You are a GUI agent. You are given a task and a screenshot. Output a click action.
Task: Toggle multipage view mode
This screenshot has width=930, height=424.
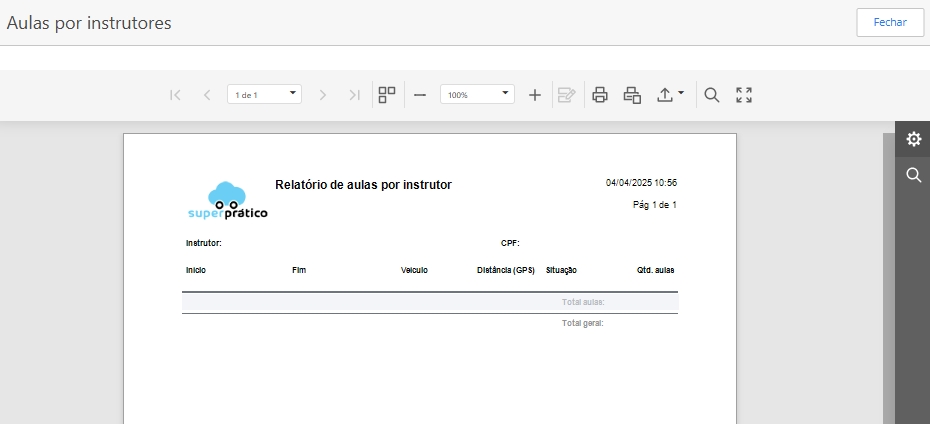[x=386, y=95]
